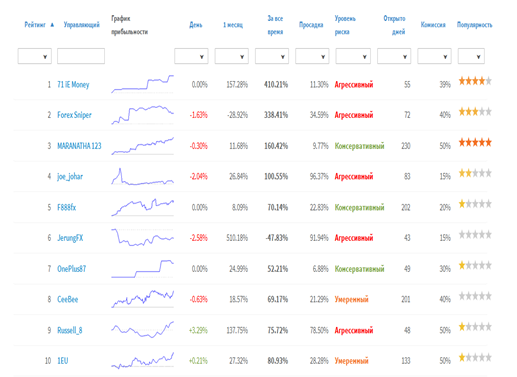Viewport: 517px width, 377px height.
Task: Open the F888fx manager link
Action: (x=67, y=207)
